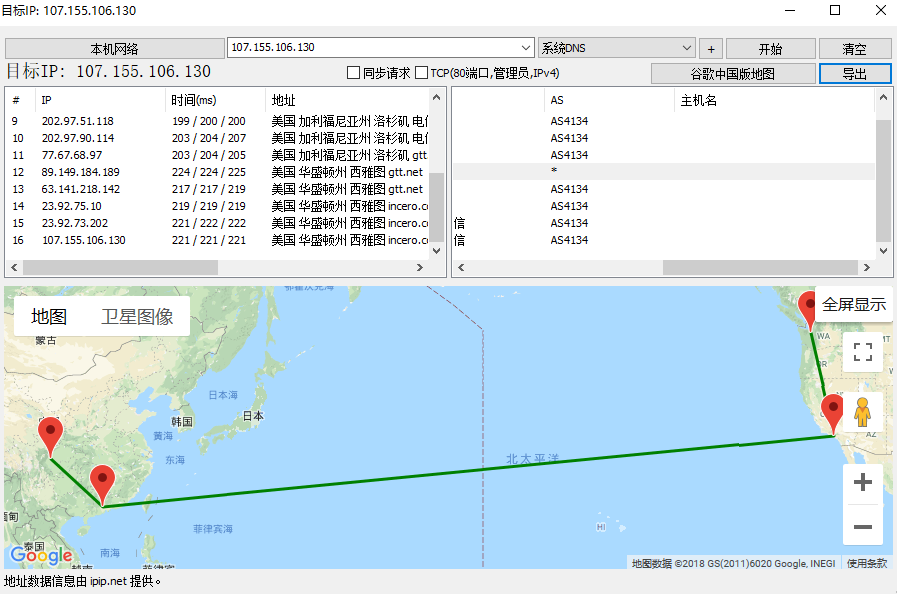The height and width of the screenshot is (594, 897).
Task: Click the asterisk AS entry
Action: 554,171
